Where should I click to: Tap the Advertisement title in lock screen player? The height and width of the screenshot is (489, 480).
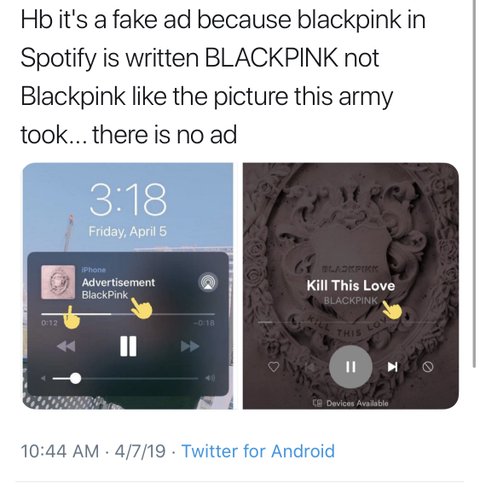tap(118, 283)
